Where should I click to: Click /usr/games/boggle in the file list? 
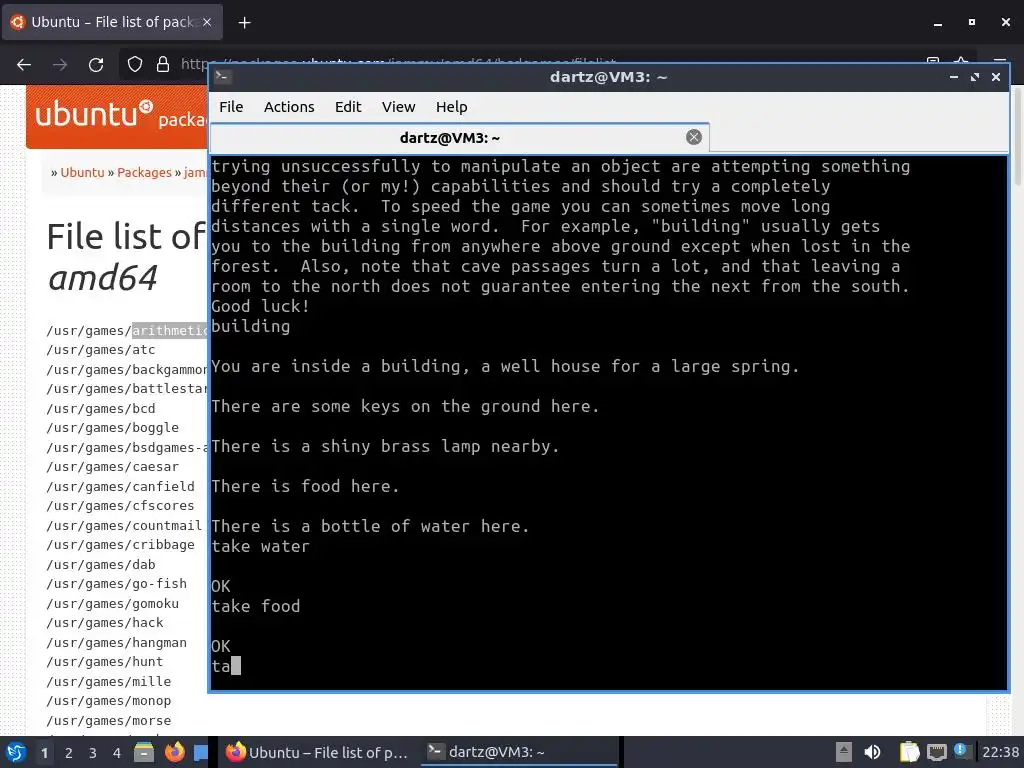tap(112, 428)
